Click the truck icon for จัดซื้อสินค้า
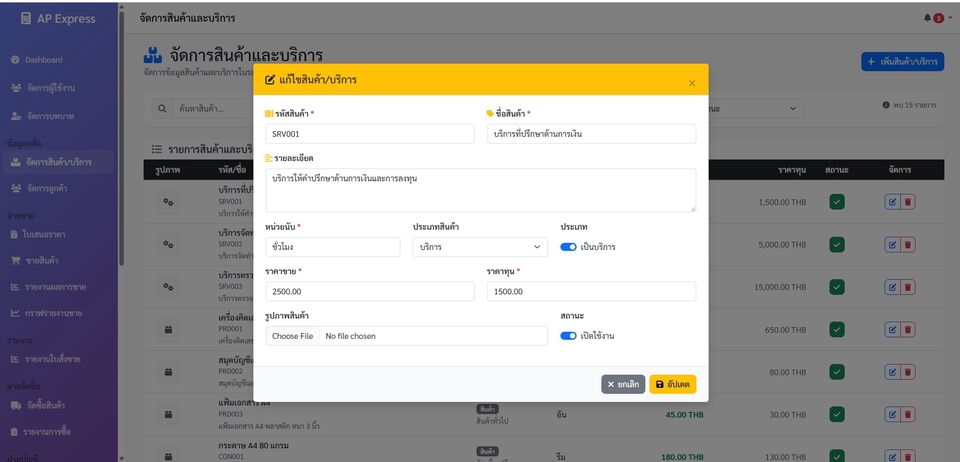The width and height of the screenshot is (960, 462). coord(17,405)
